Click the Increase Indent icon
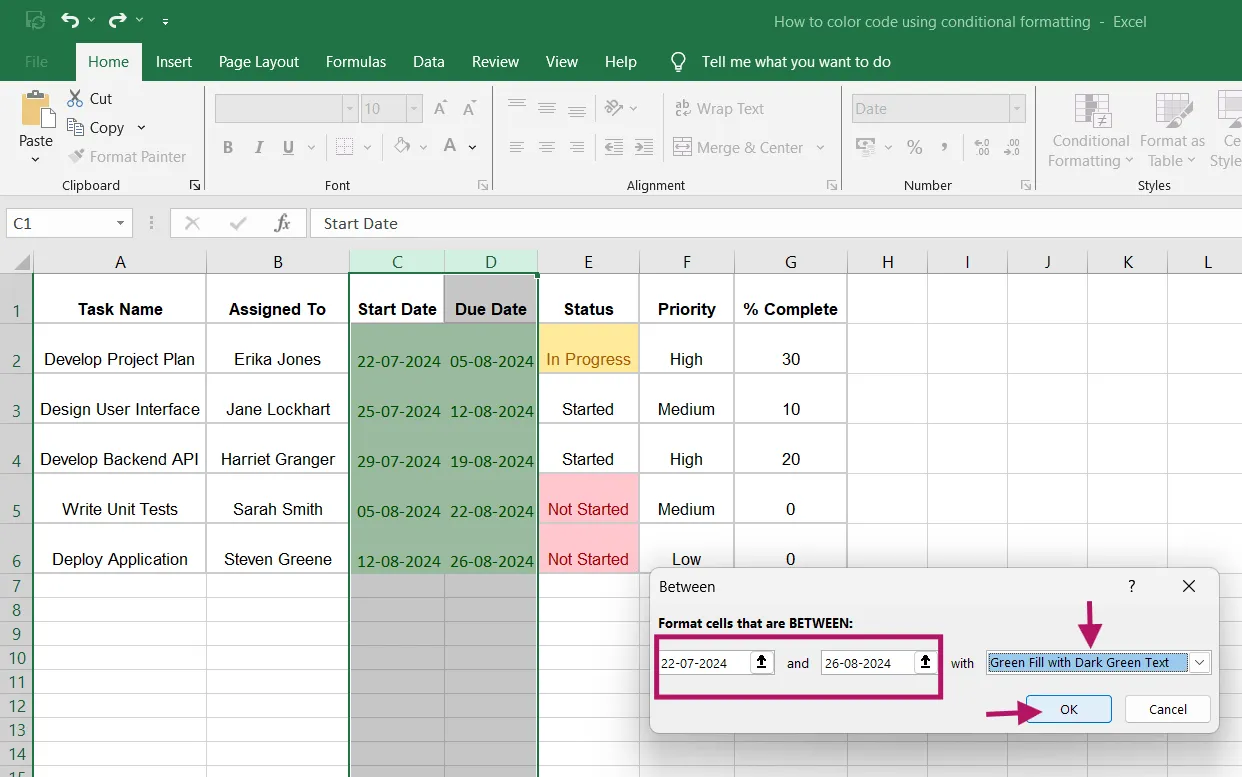This screenshot has height=777, width=1242. point(645,147)
